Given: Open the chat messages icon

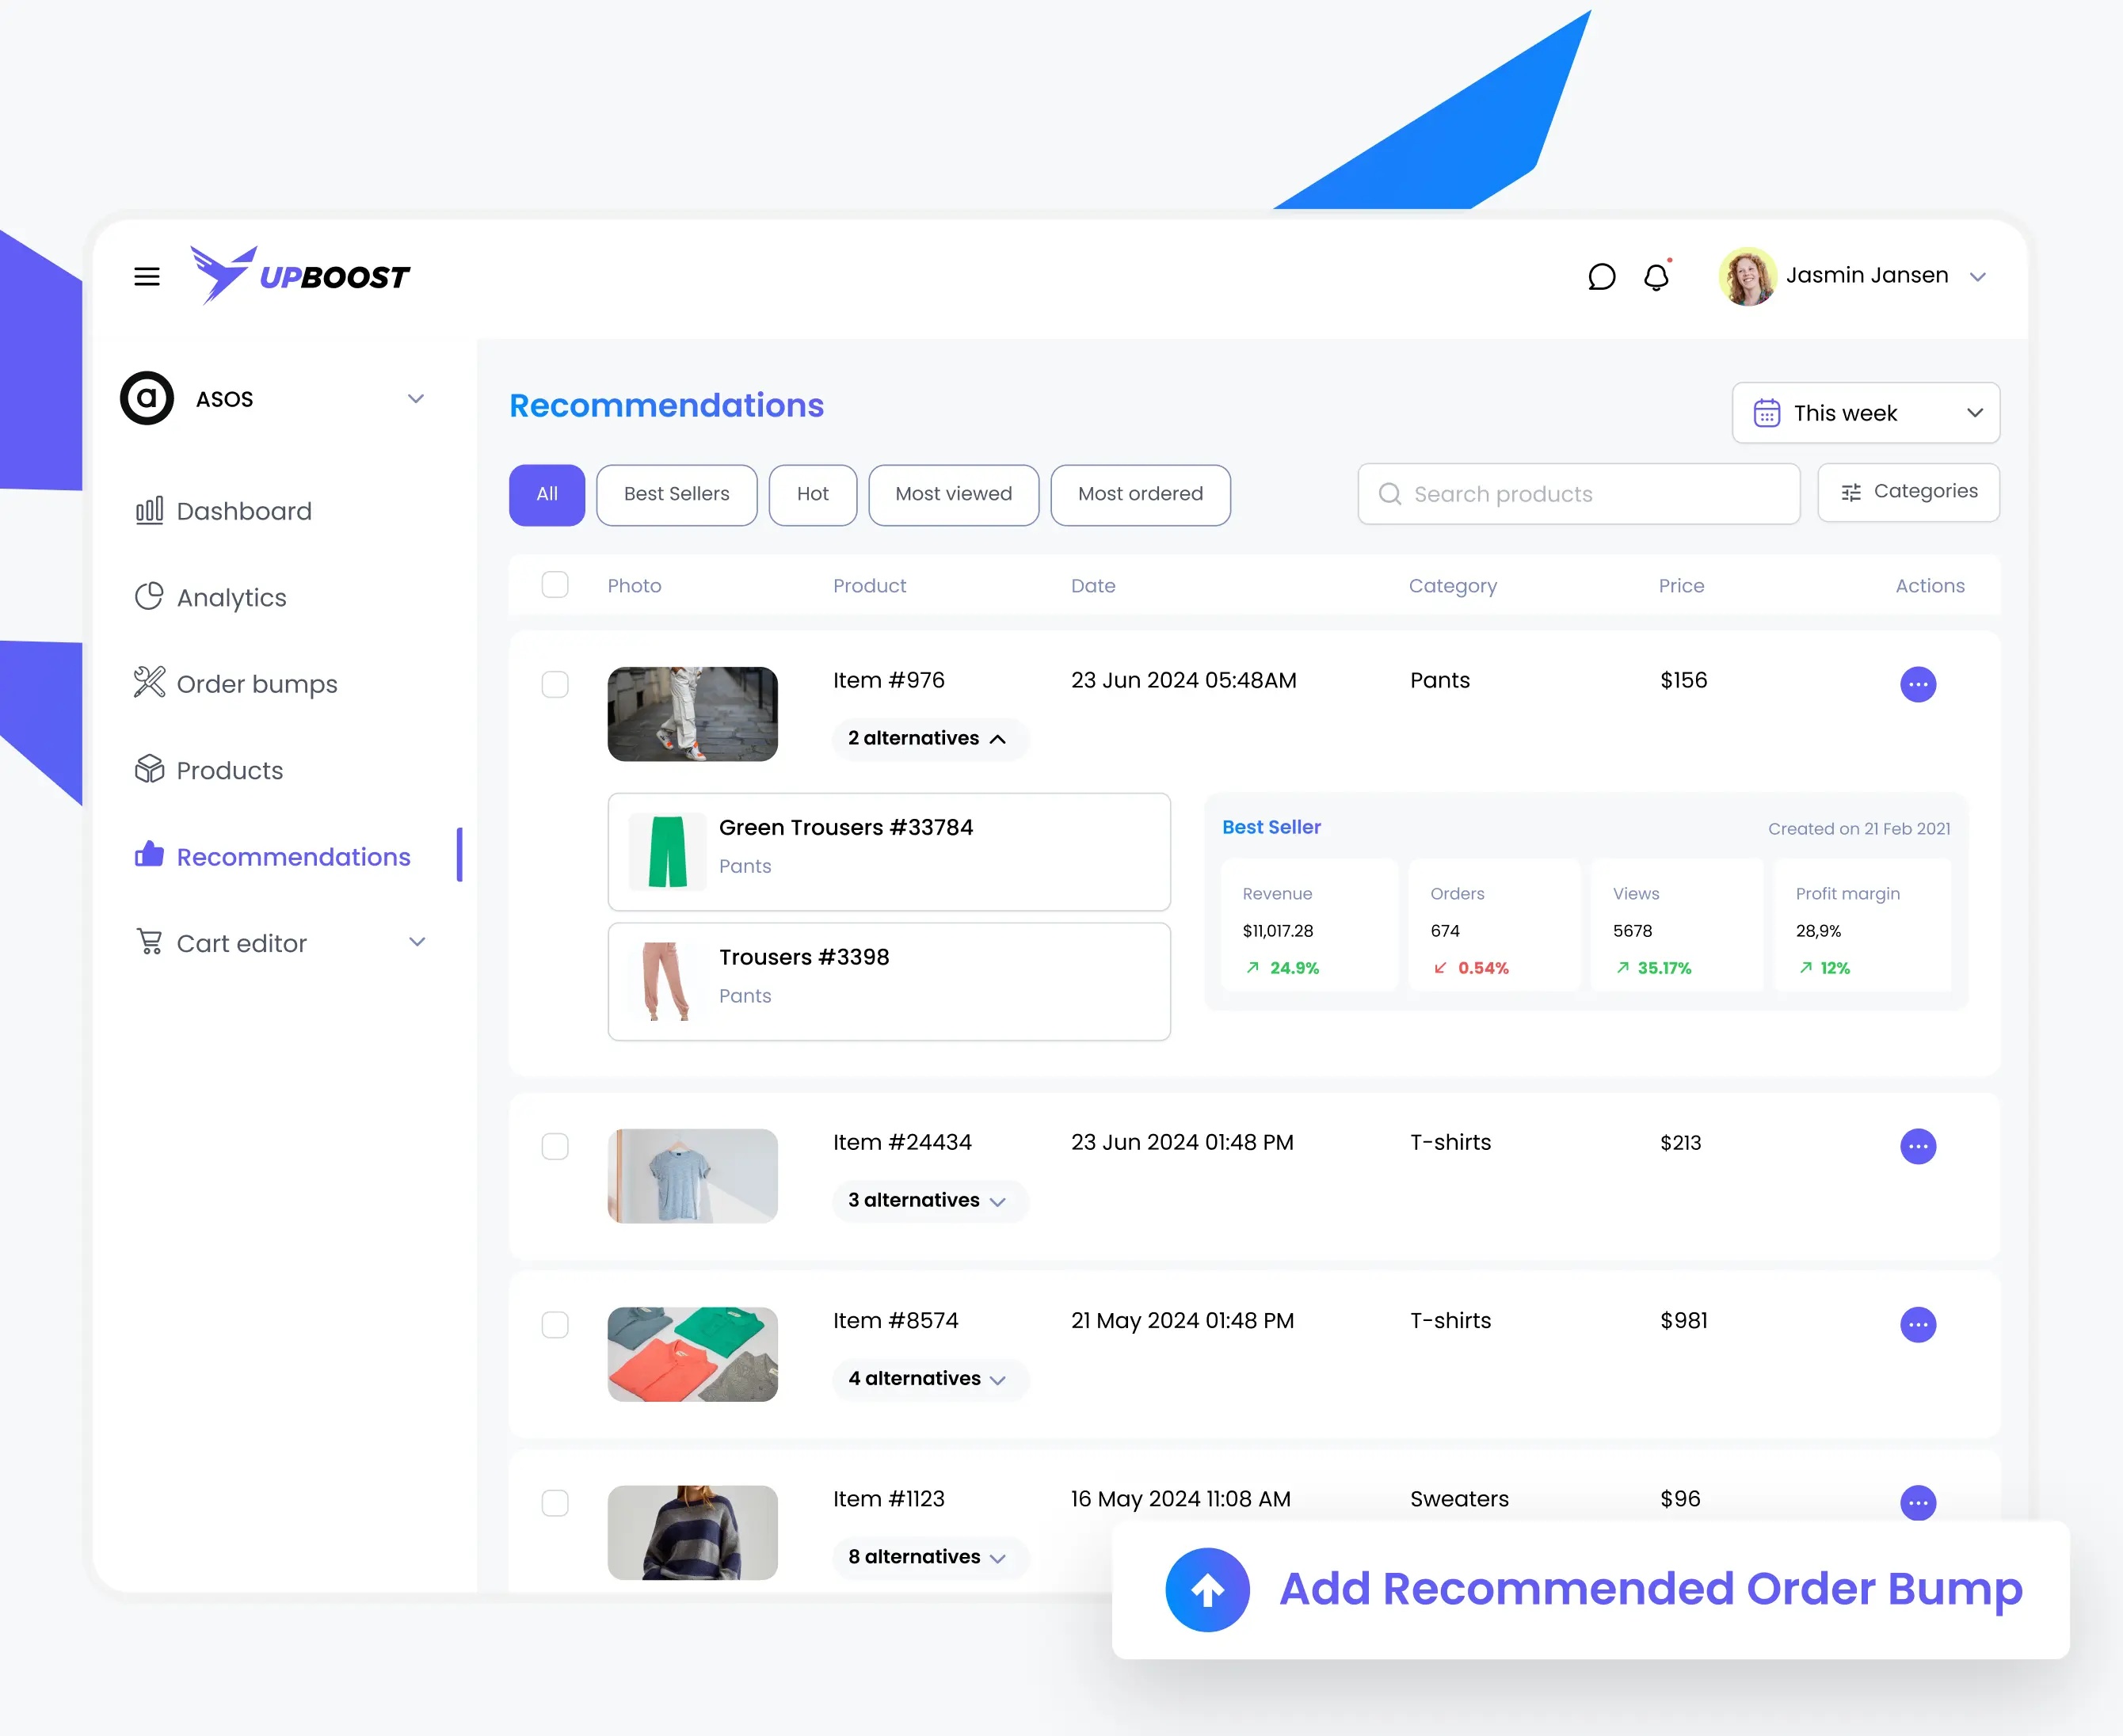Looking at the screenshot, I should [x=1602, y=276].
